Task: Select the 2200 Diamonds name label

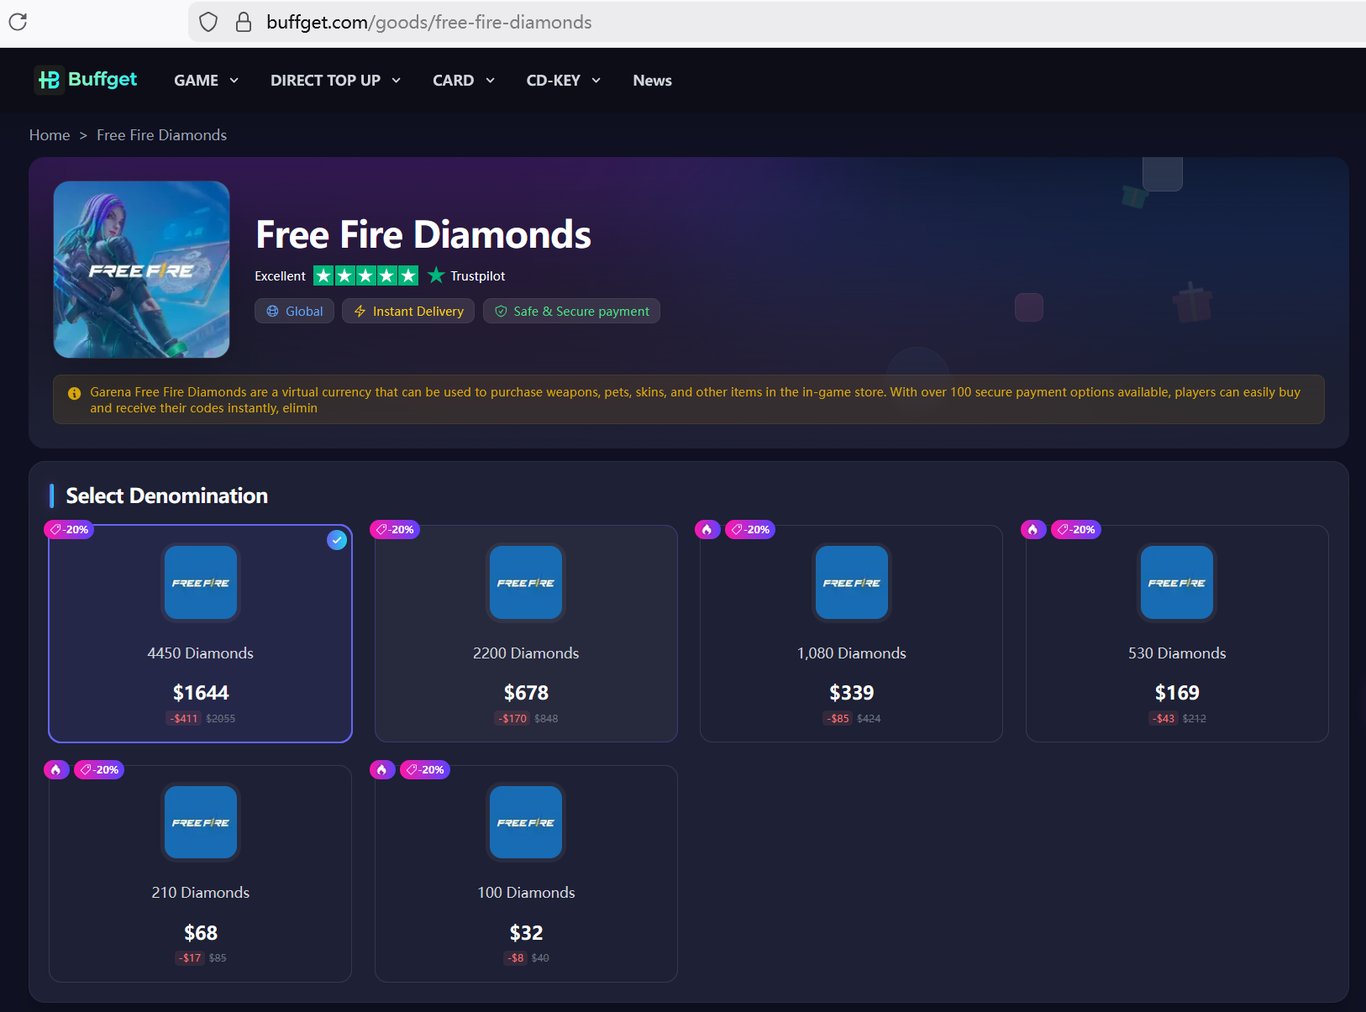Action: [526, 653]
